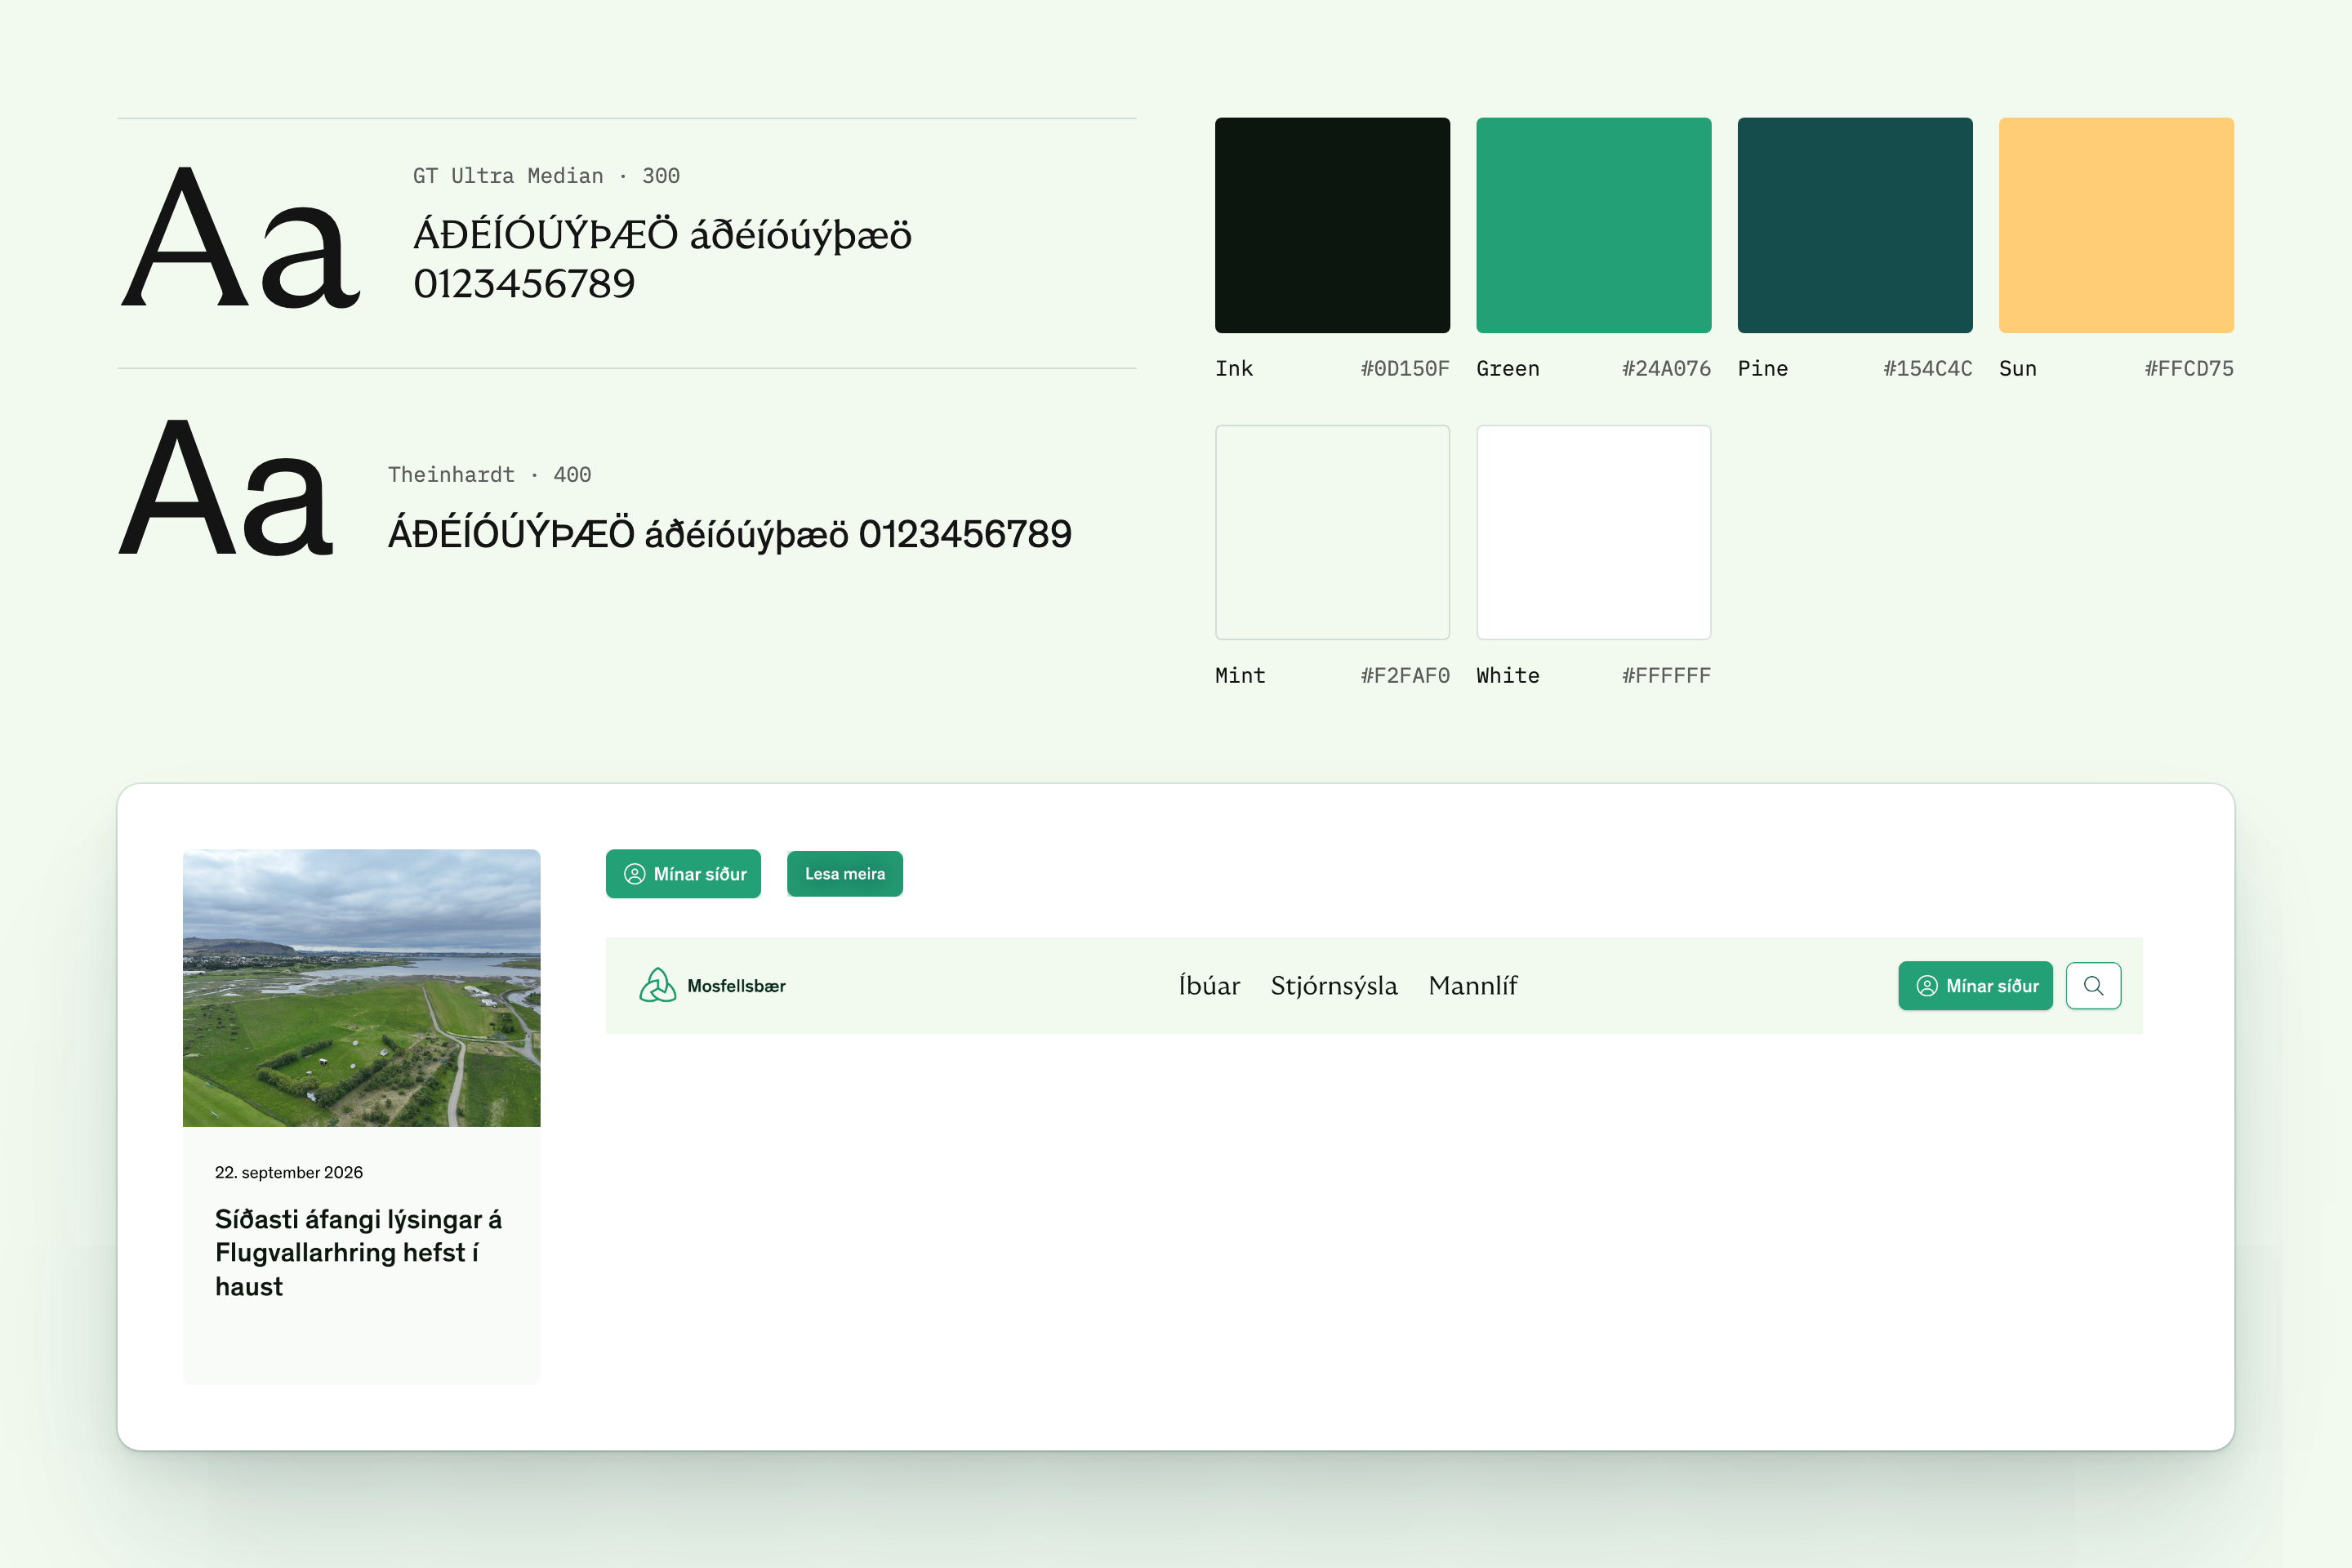Screen dimensions: 2352x1568
Task: Click hex code #154C4C
Action: (1928, 369)
